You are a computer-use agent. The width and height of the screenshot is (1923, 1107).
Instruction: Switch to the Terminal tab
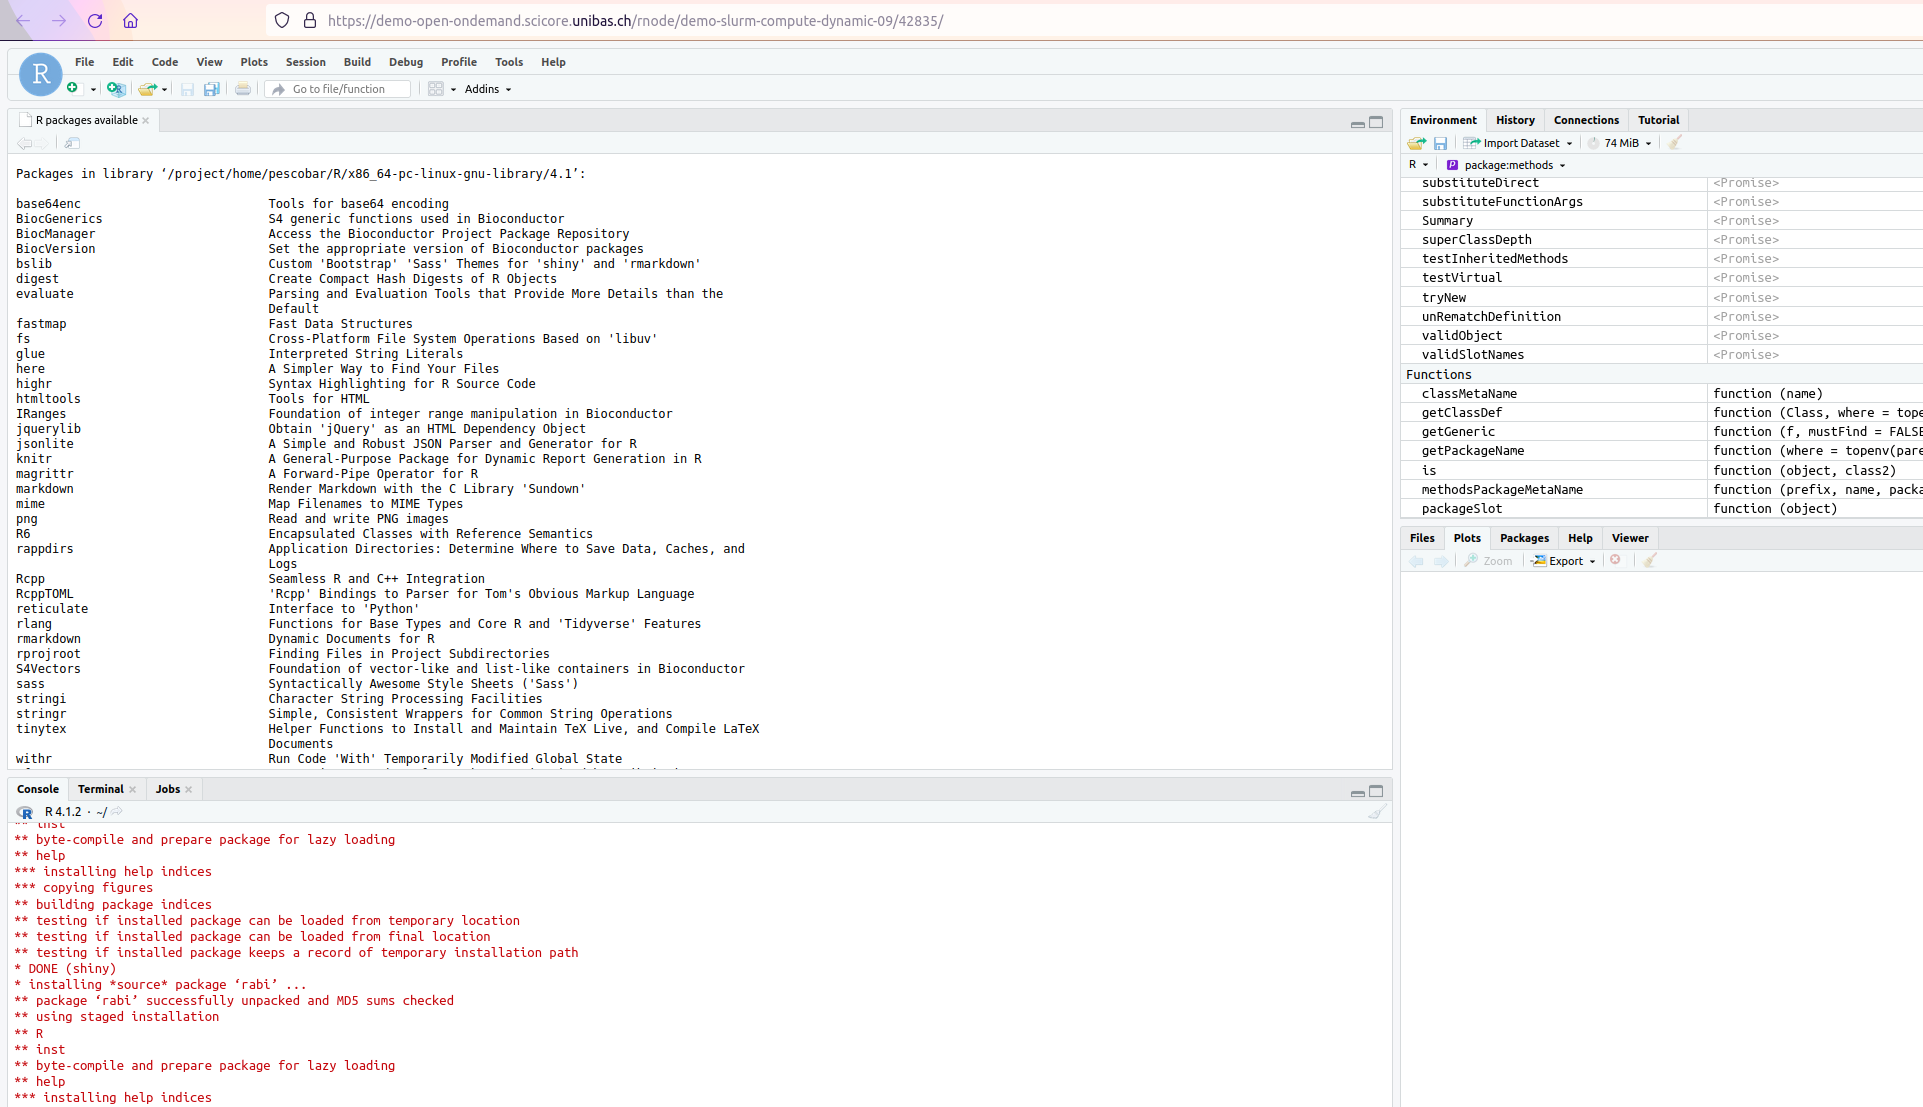click(x=100, y=789)
